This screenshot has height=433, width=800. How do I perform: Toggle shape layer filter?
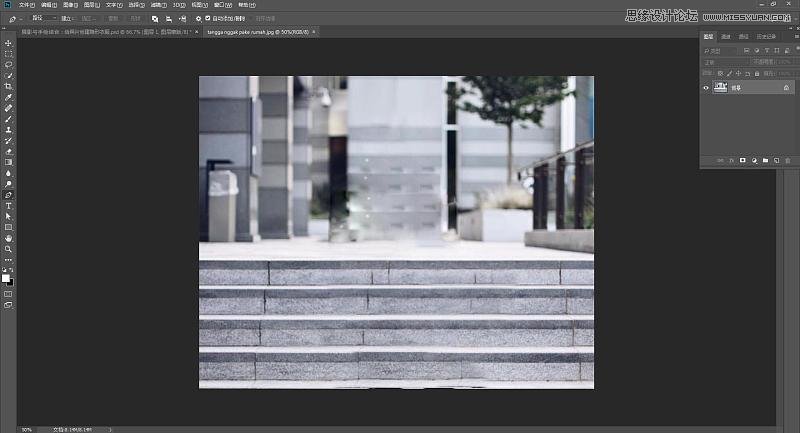click(x=777, y=50)
